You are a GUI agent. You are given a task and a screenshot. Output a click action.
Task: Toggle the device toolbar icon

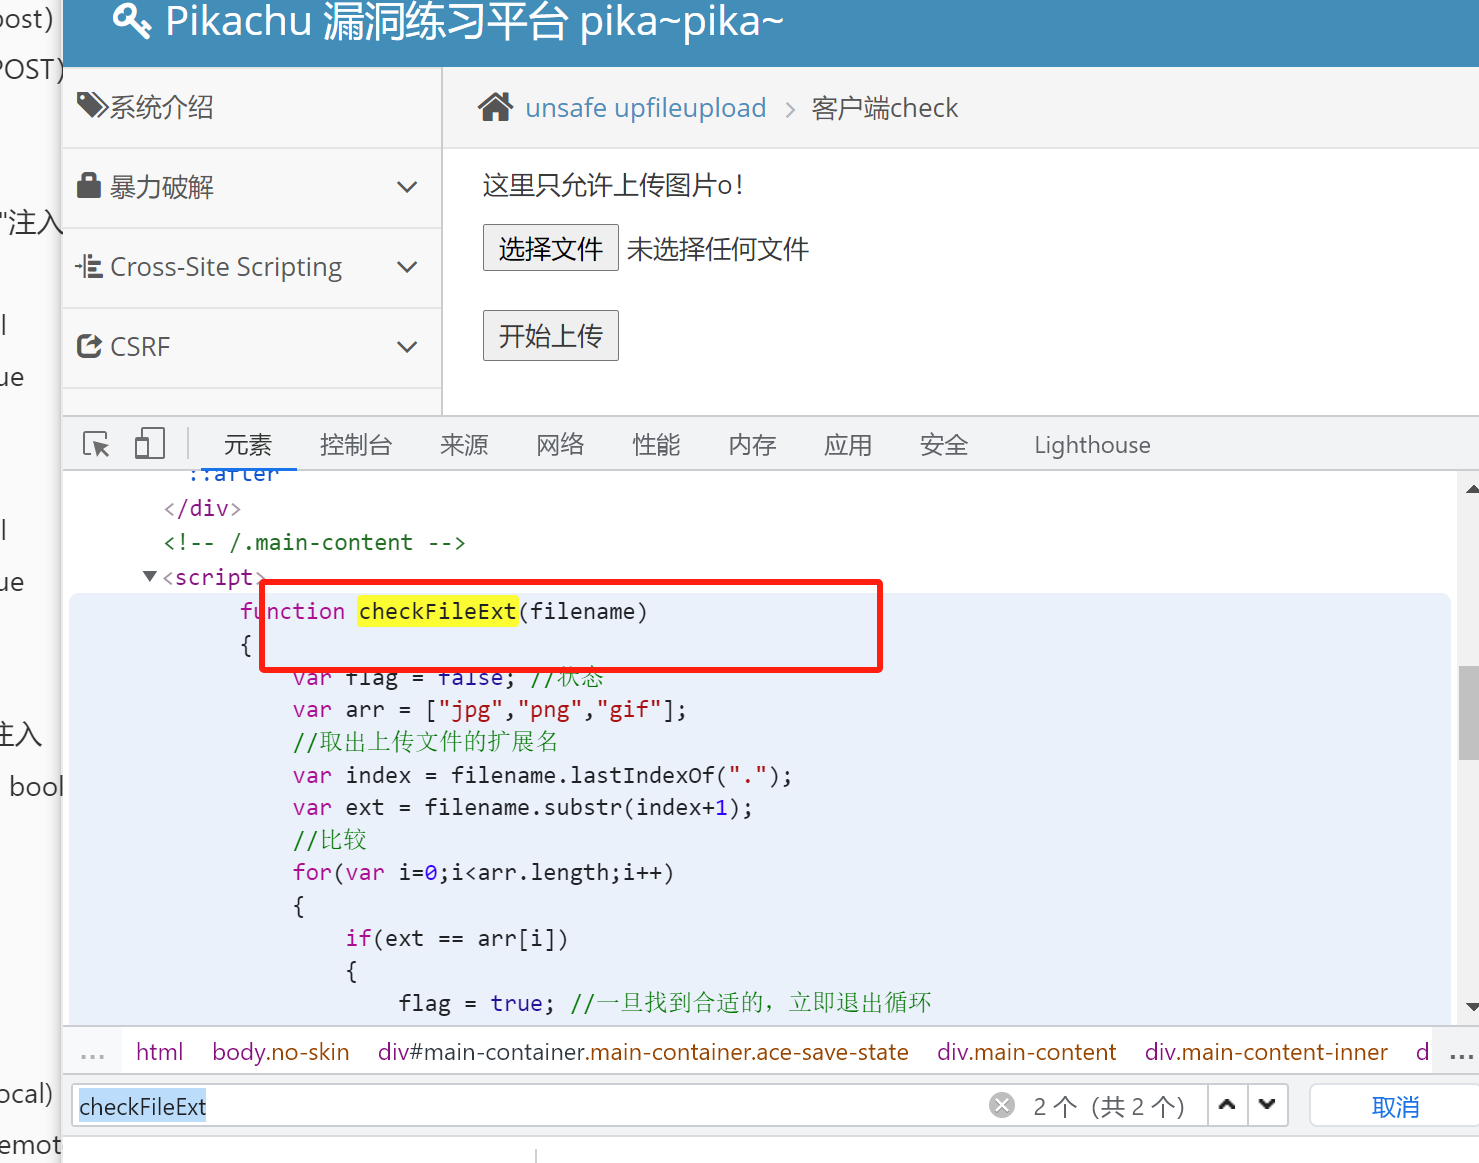click(x=149, y=444)
